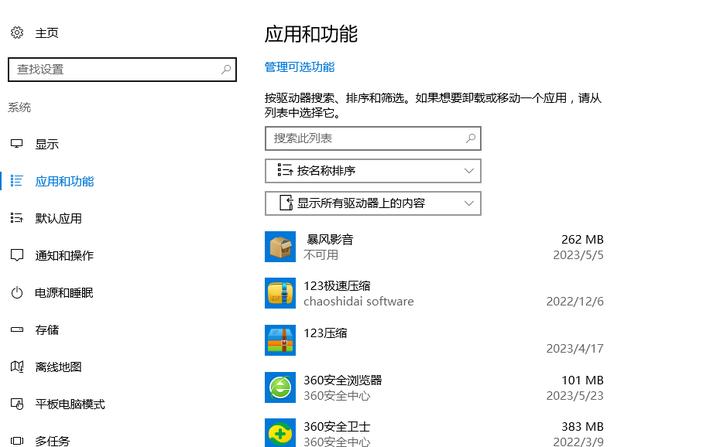Image resolution: width=720 pixels, height=447 pixels.
Task: Click the 存储 drive icon
Action: tap(17, 329)
